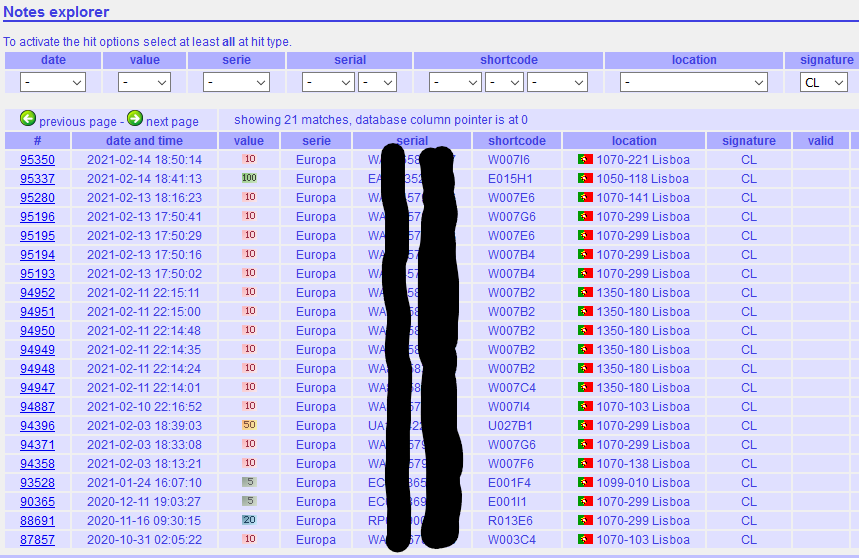Open note number 95193

click(x=37, y=273)
